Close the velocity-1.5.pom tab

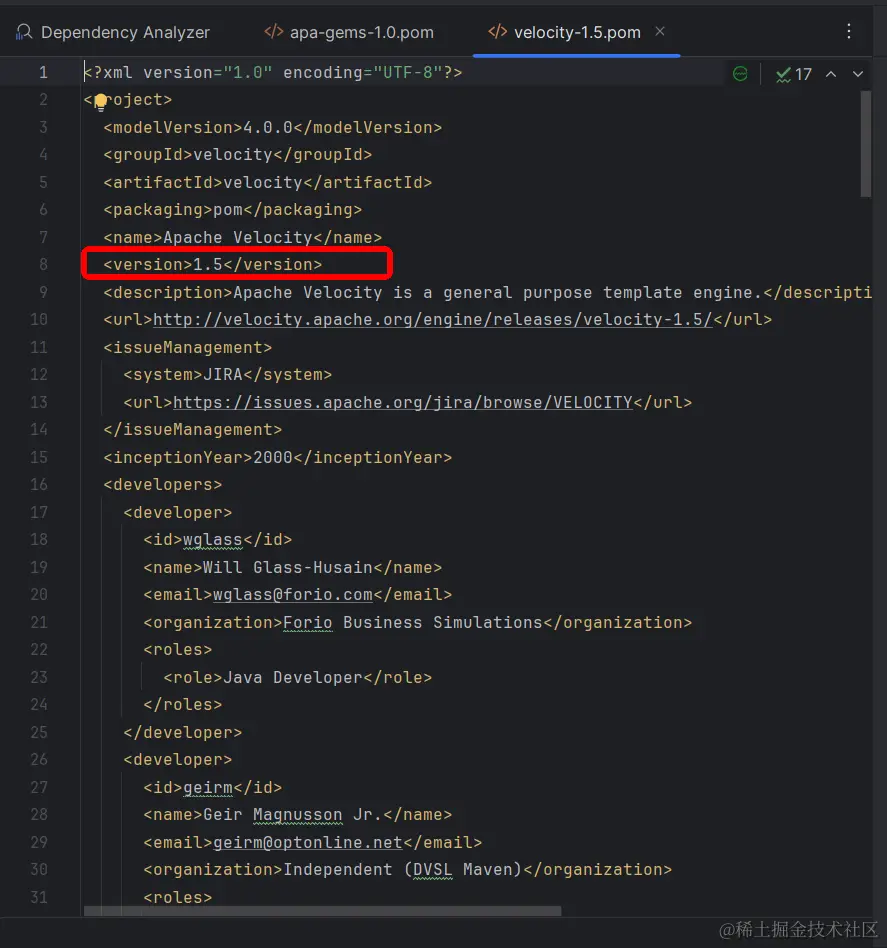pyautogui.click(x=660, y=31)
